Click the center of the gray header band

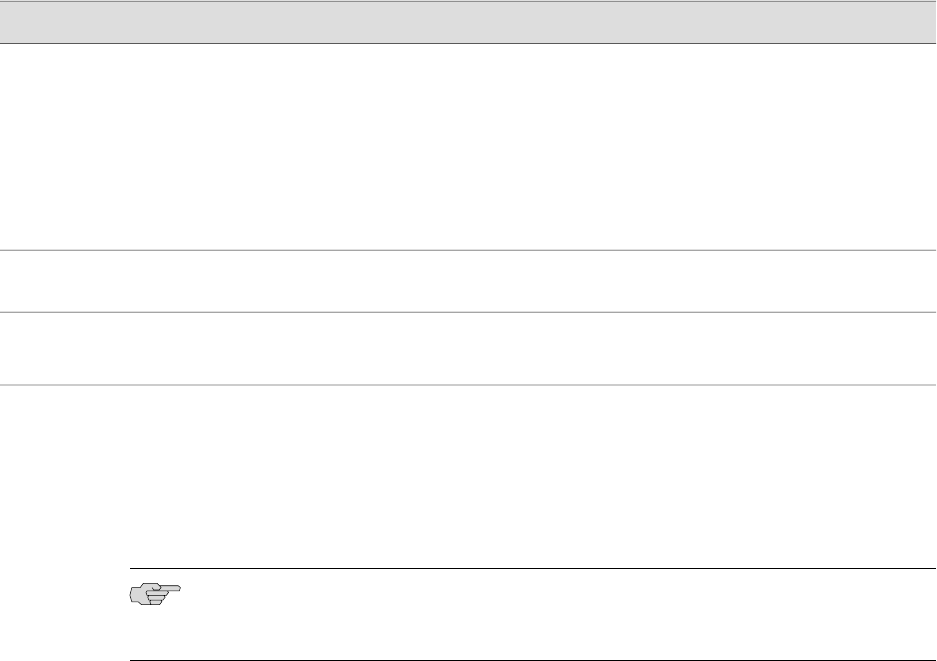[x=468, y=21]
